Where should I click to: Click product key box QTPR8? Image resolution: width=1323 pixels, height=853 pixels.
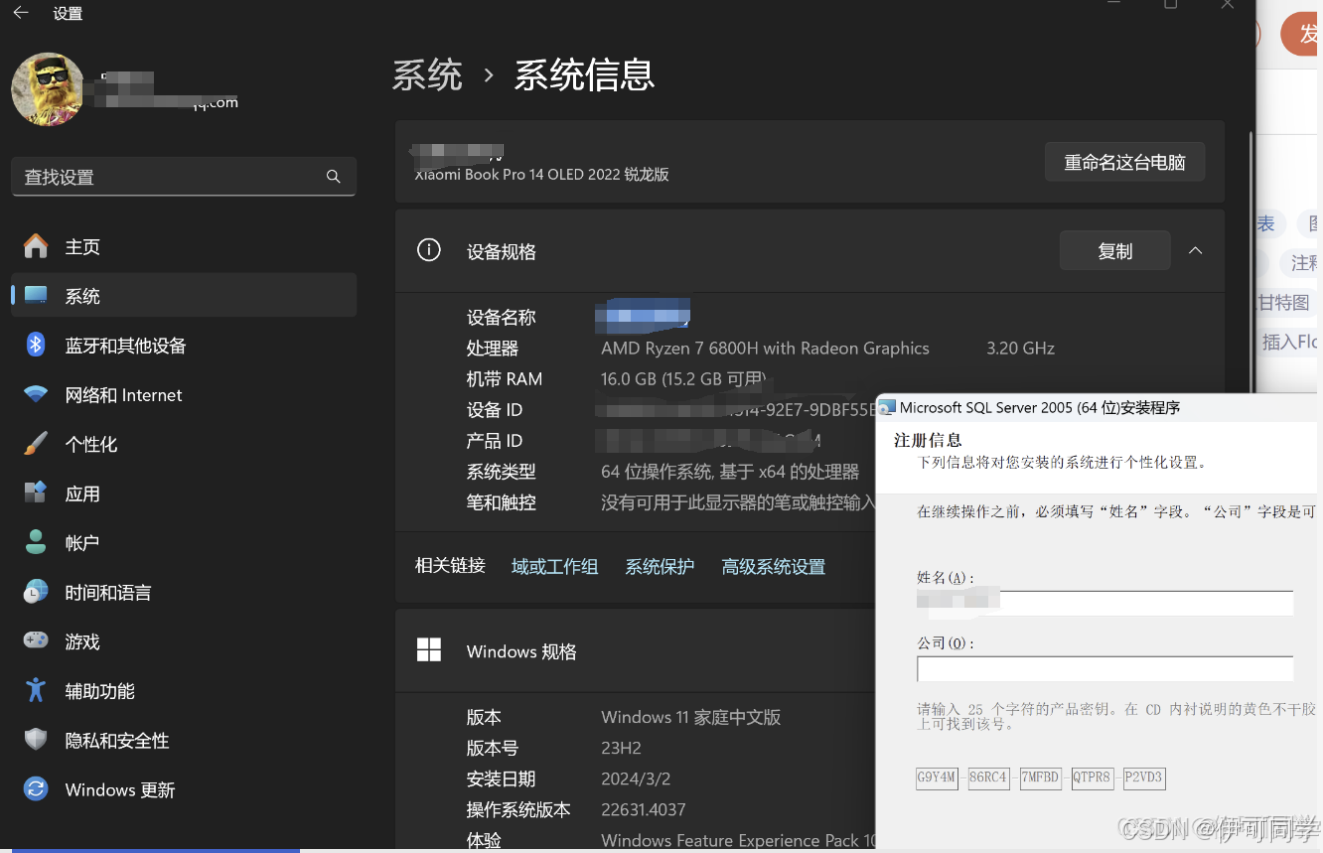point(1093,778)
